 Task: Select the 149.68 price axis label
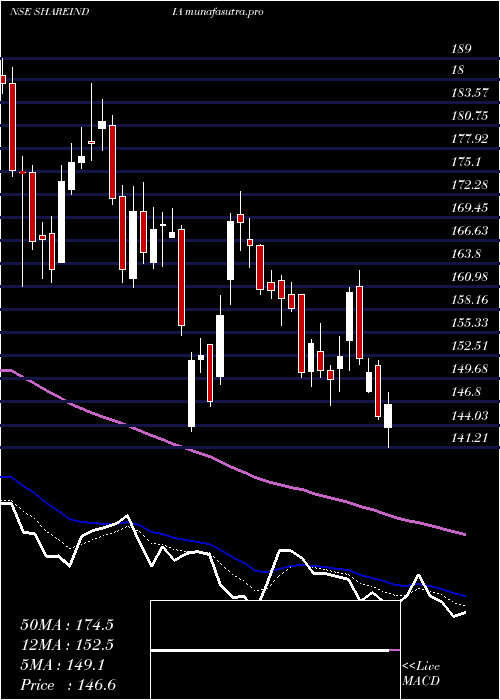pos(469,369)
